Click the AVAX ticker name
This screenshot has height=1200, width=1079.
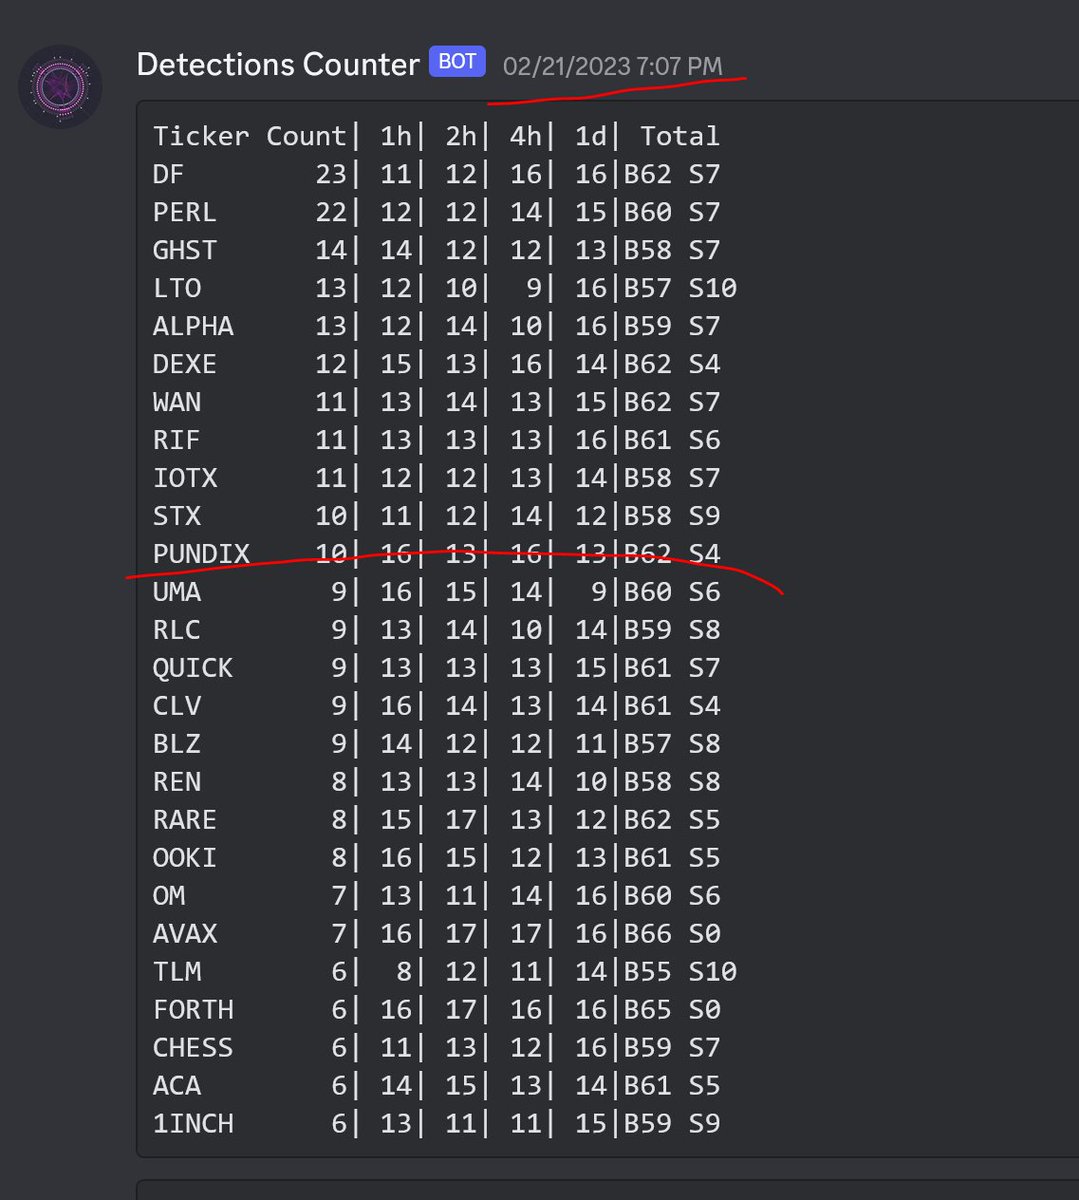pos(185,934)
